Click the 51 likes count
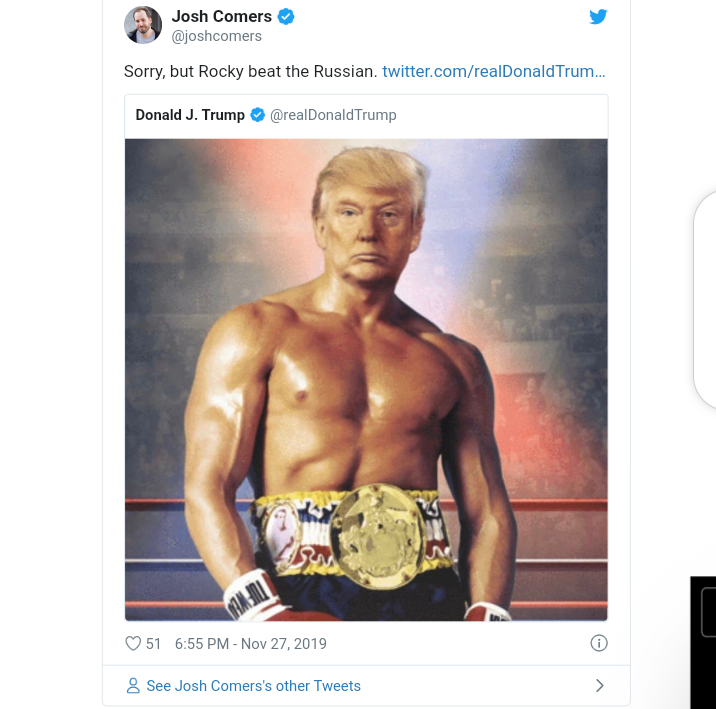 [153, 644]
